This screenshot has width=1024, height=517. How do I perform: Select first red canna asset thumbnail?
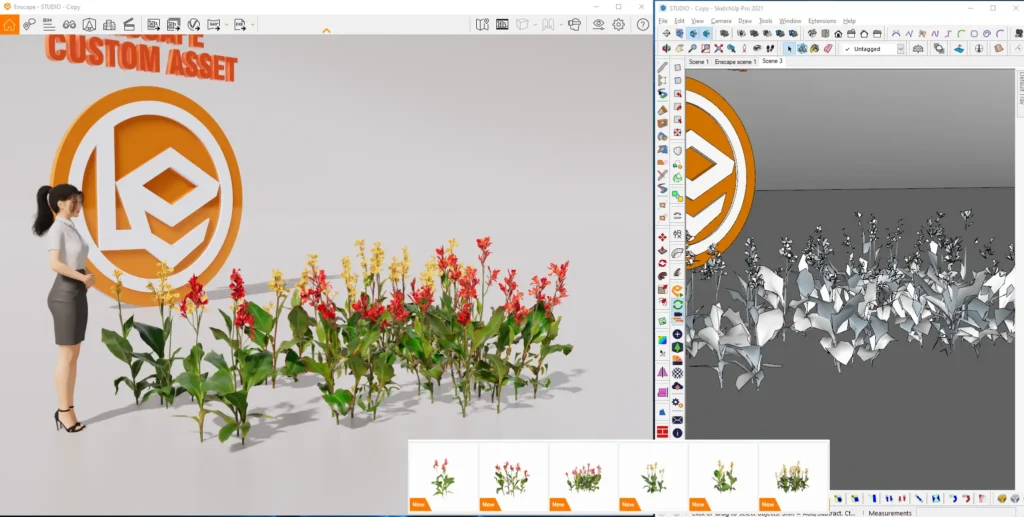click(x=443, y=477)
